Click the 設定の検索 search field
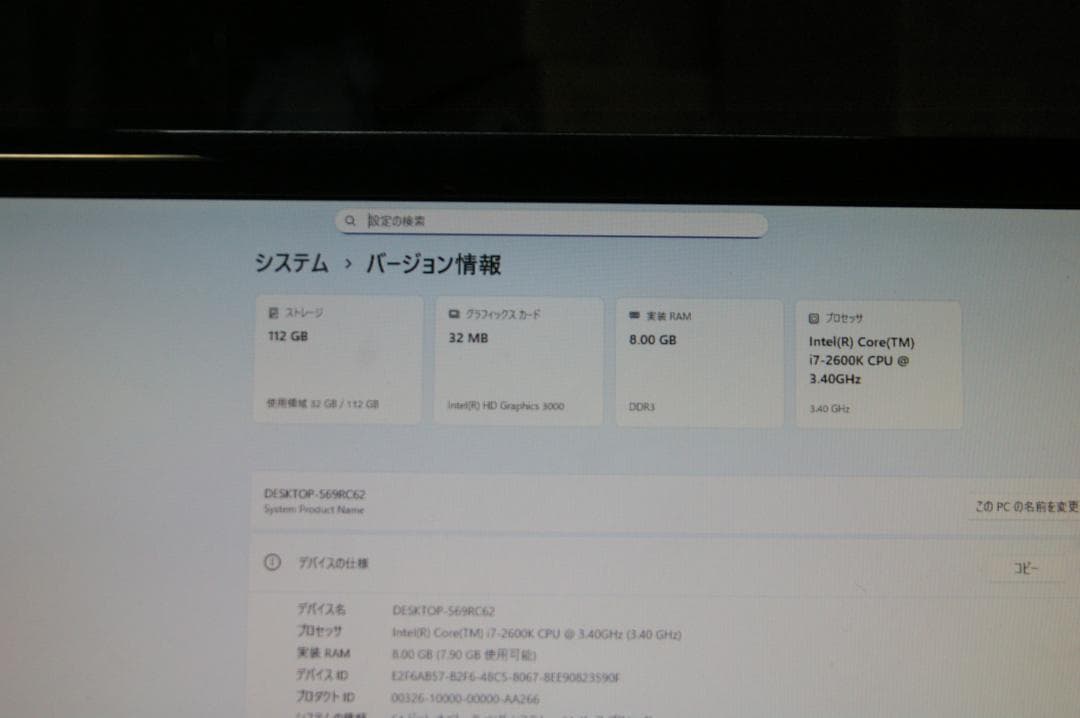Viewport: 1080px width, 718px height. (550, 220)
